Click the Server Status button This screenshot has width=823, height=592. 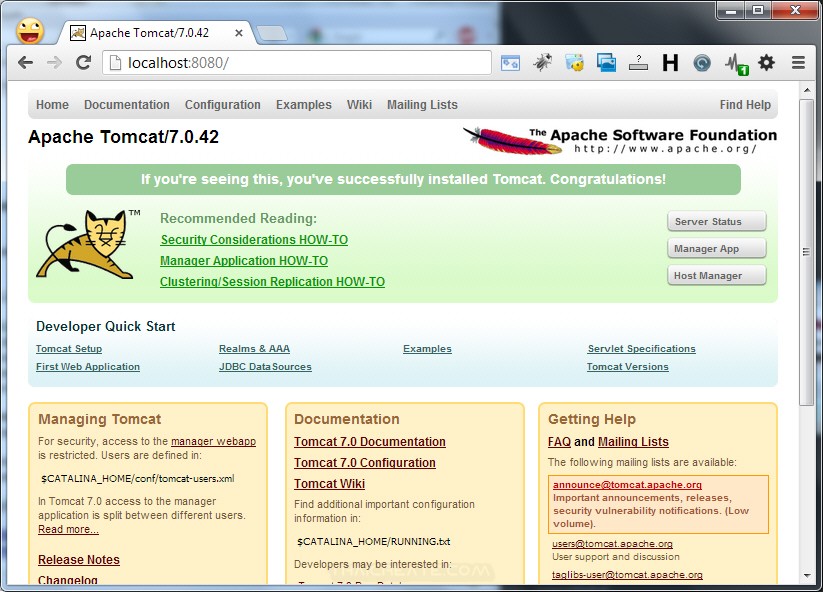click(716, 221)
